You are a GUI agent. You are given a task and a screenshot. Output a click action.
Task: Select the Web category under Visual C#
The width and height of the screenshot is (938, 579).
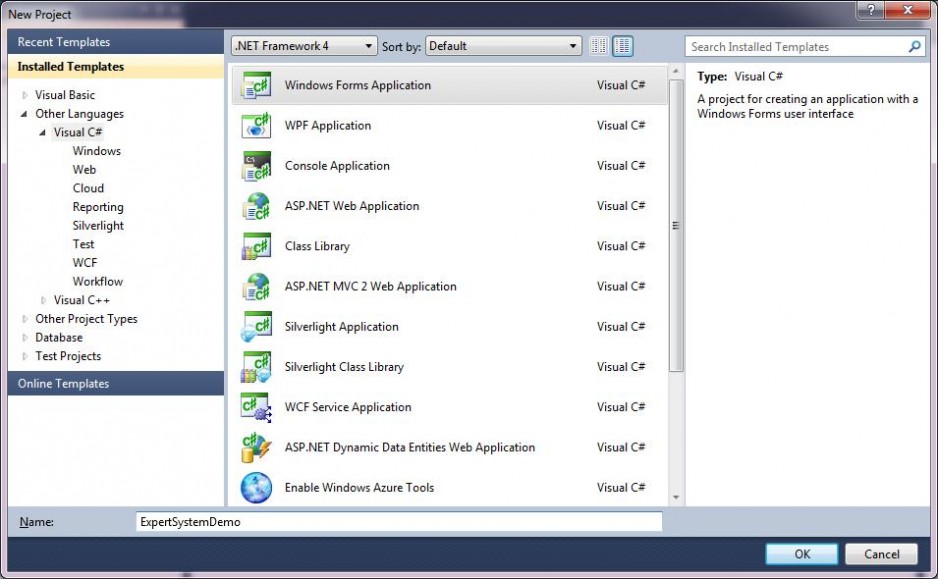coord(84,169)
